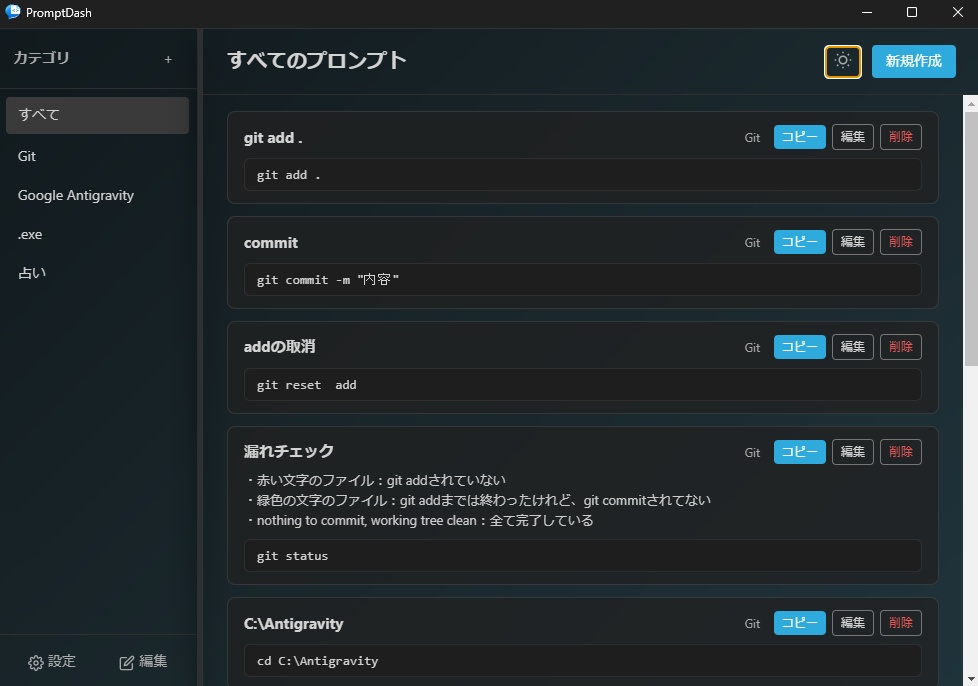Edit the addの取消 prompt
This screenshot has width=978, height=686.
click(x=853, y=347)
